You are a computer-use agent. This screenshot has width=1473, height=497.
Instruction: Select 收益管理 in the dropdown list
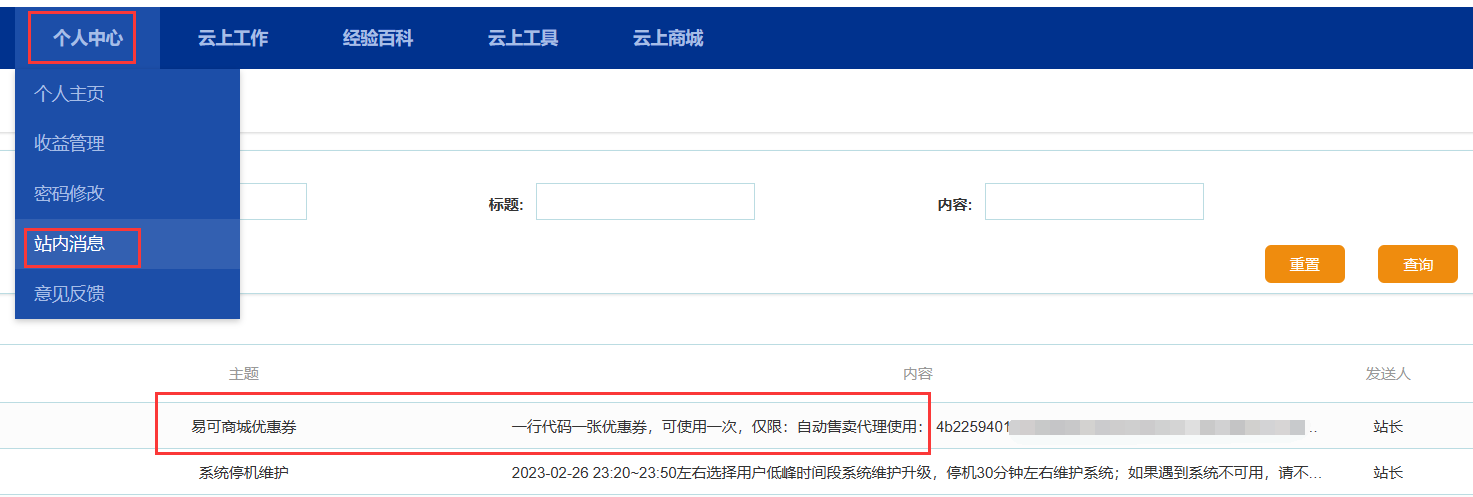[69, 144]
